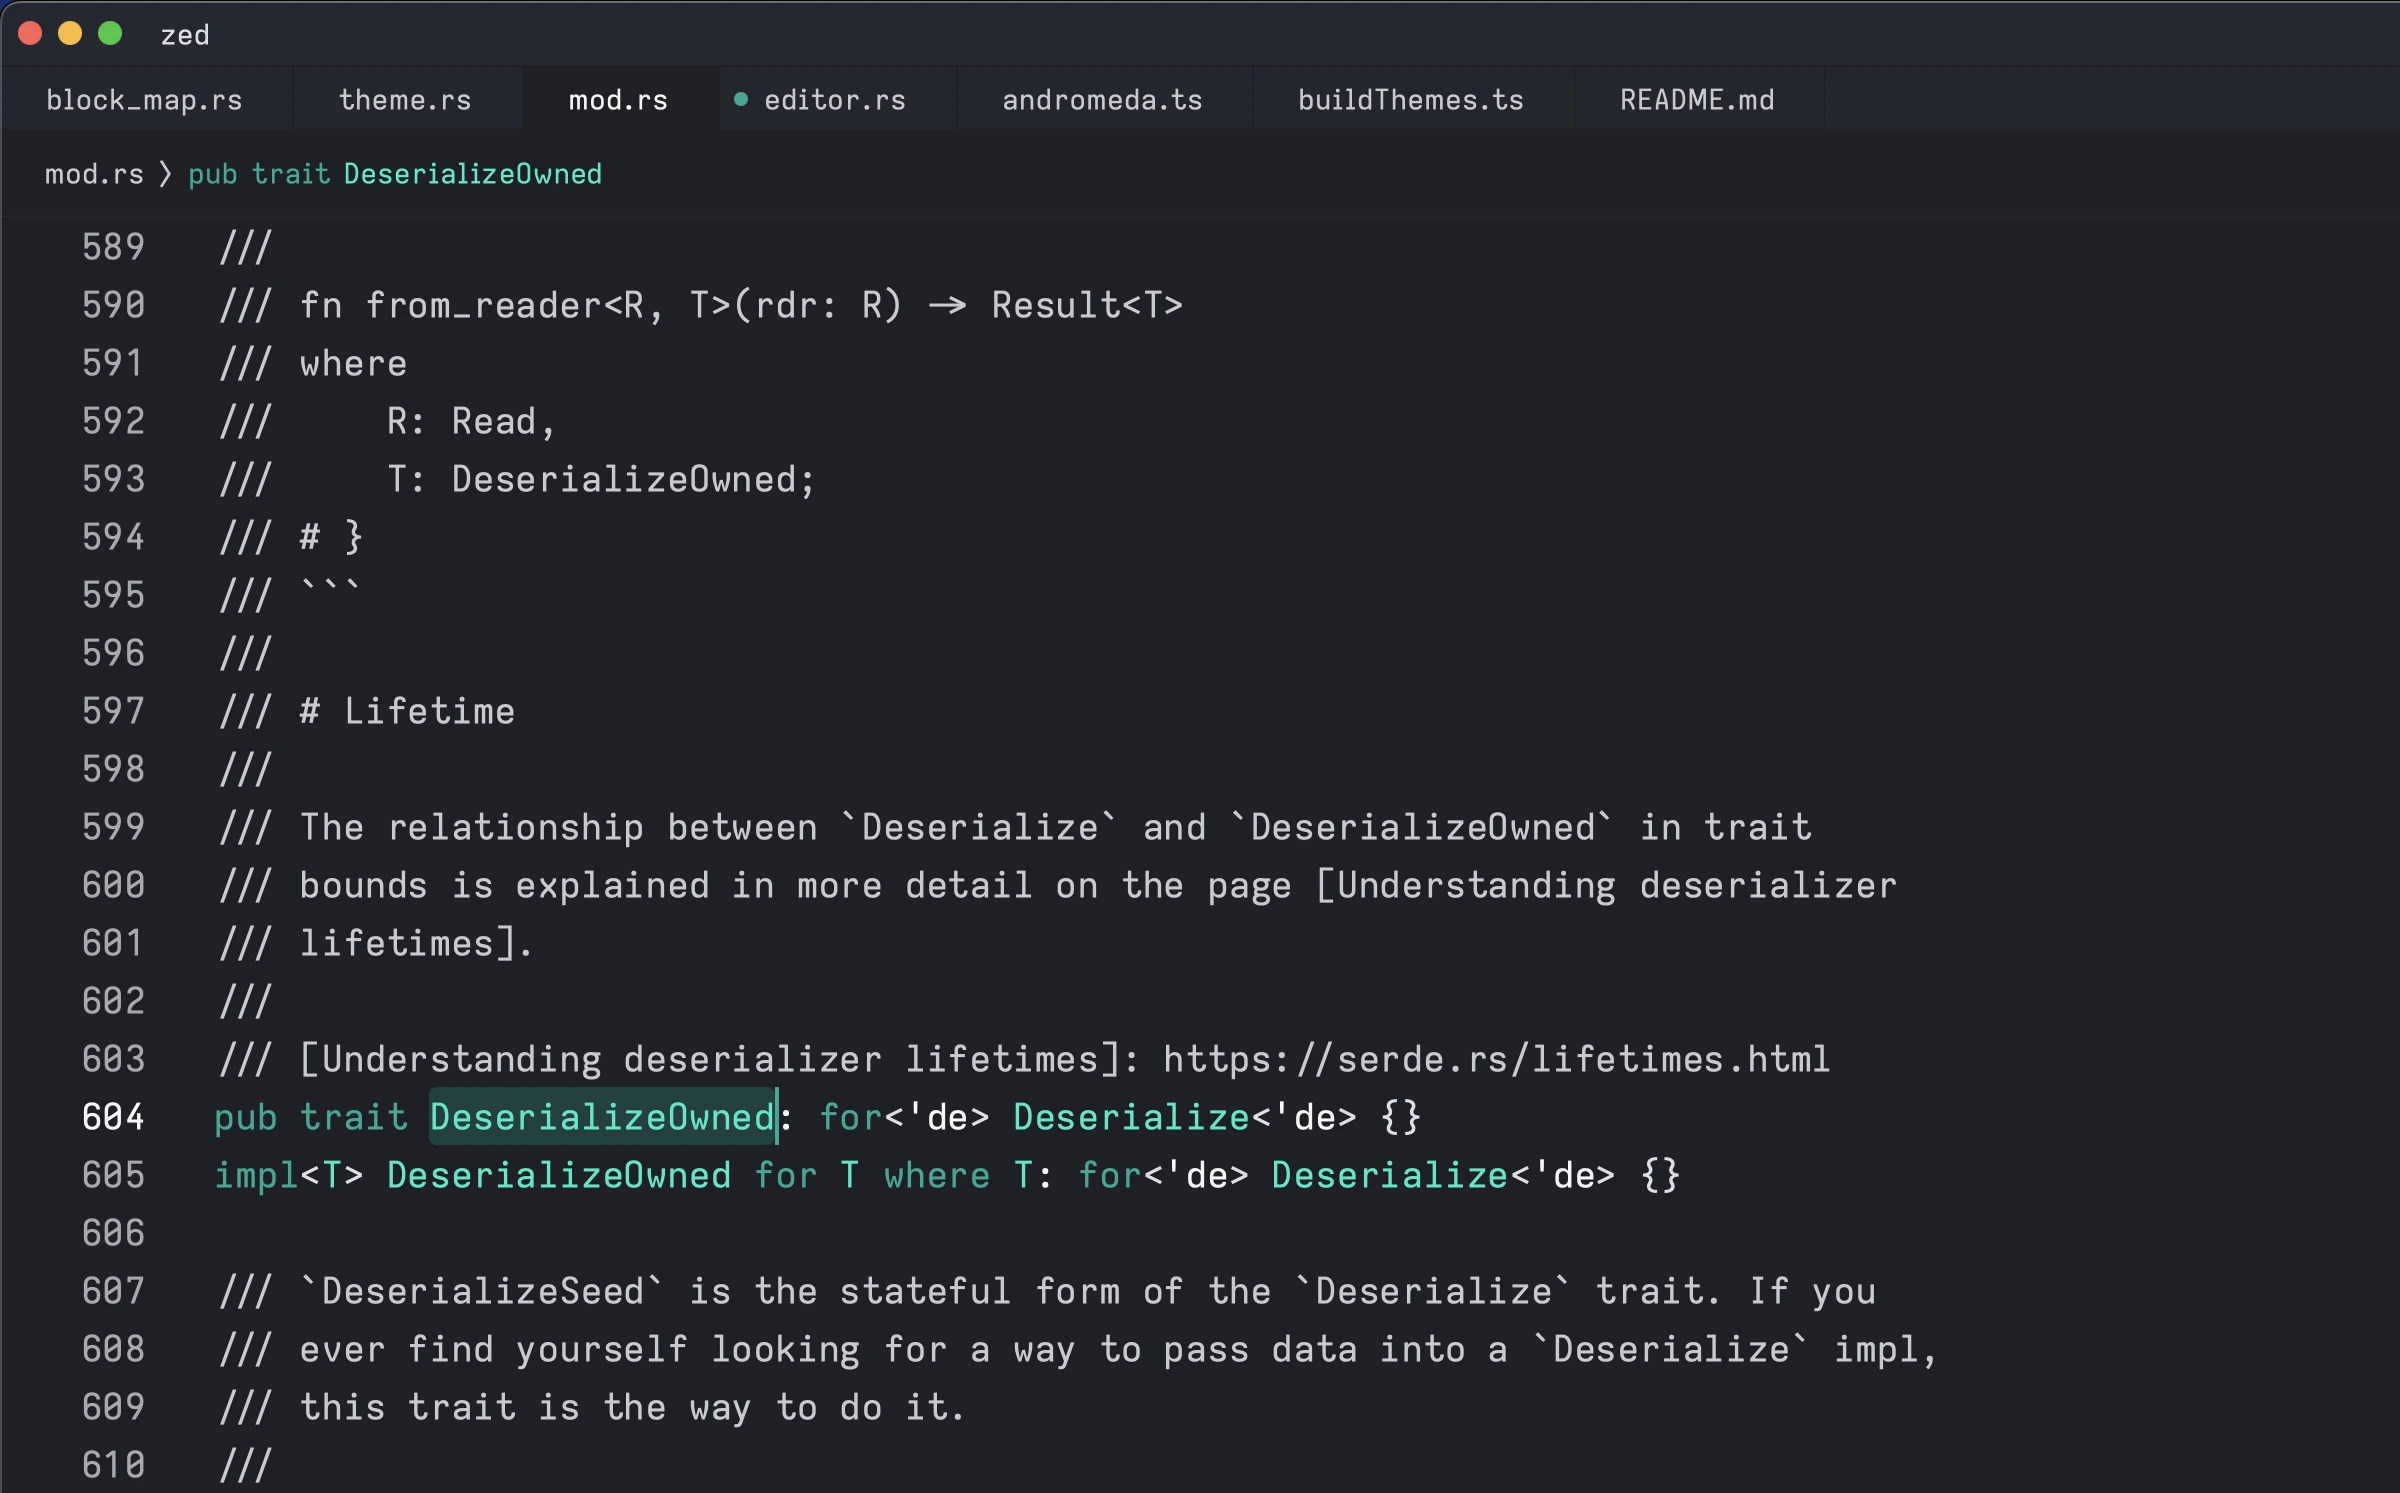The image size is (2400, 1493).
Task: Select the highlighted DeserializeOwned identifier
Action: click(x=603, y=1117)
